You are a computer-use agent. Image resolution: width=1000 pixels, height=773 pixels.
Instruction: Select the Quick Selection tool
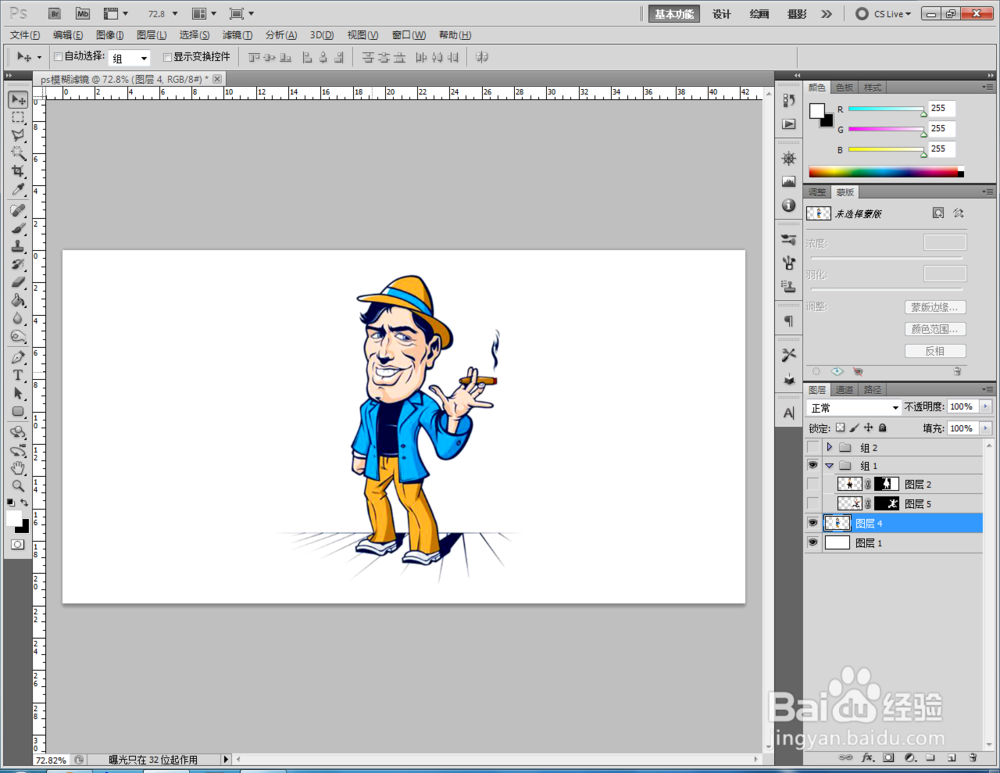tap(18, 153)
